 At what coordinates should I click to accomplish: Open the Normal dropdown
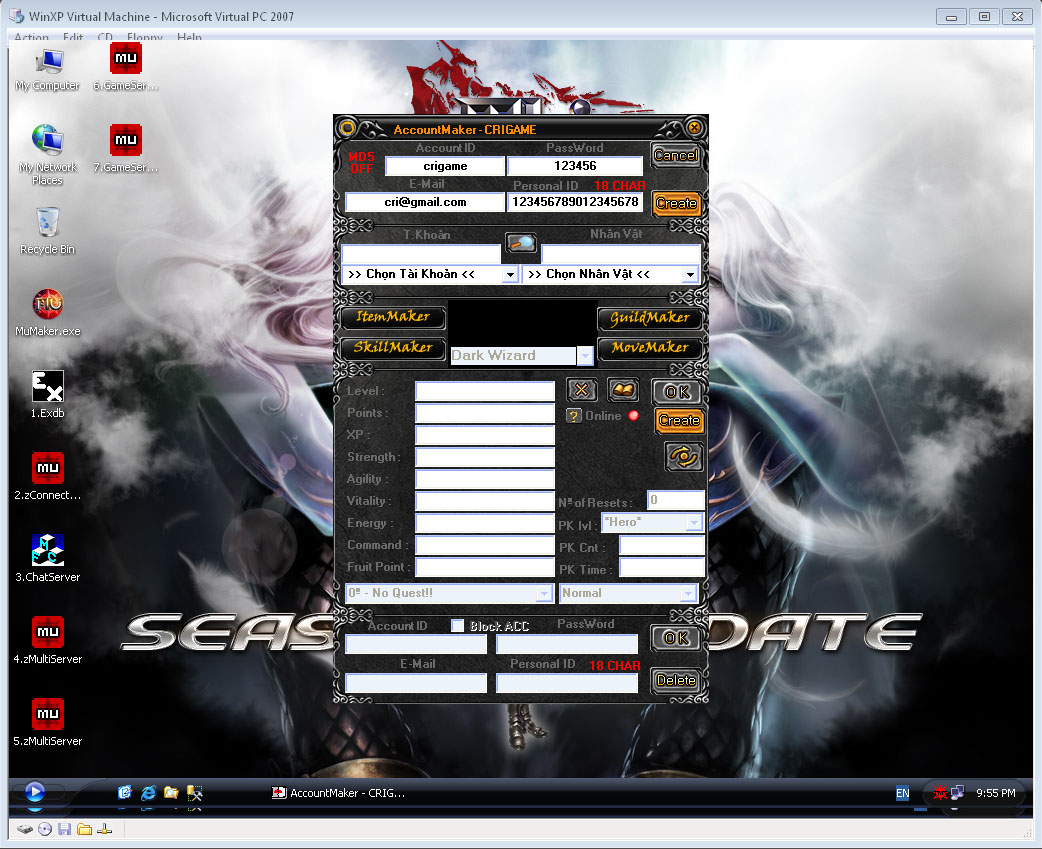(688, 593)
